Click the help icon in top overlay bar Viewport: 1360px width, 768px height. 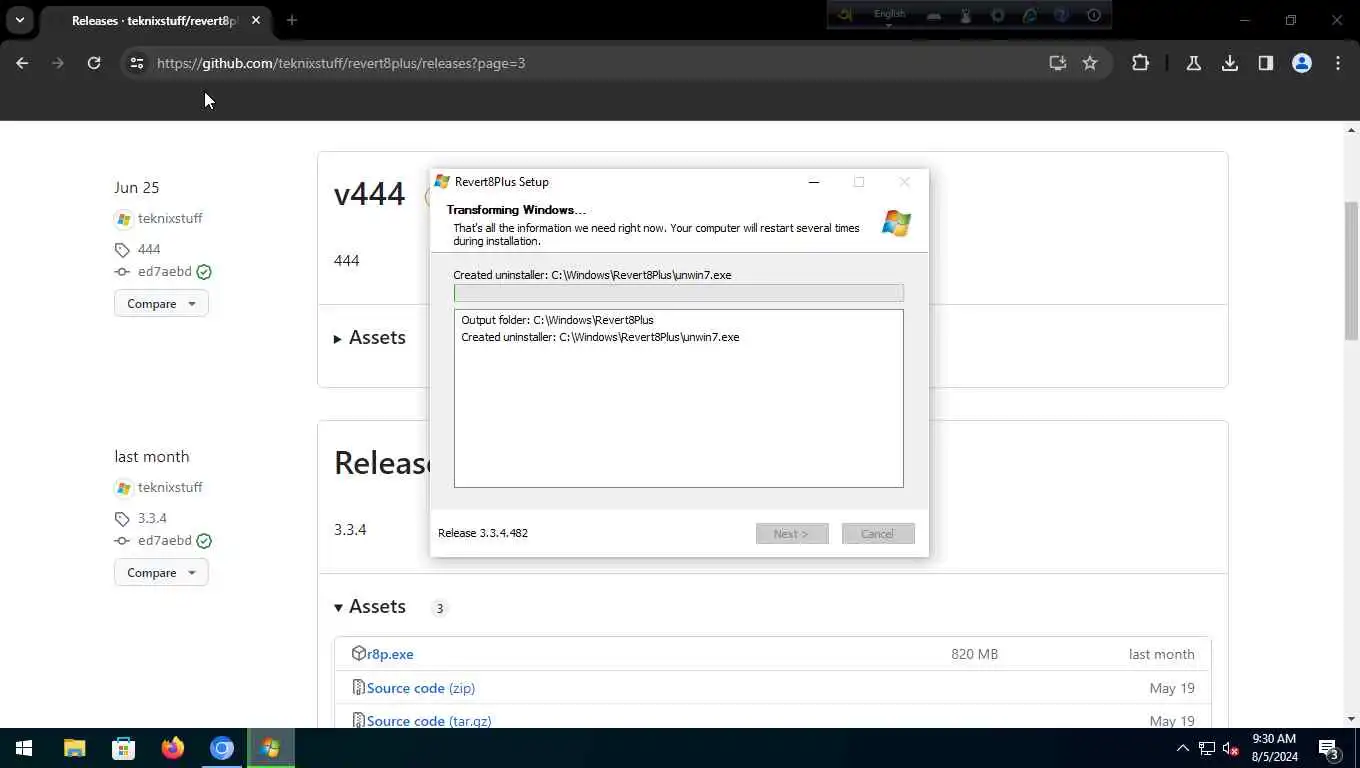click(1062, 15)
